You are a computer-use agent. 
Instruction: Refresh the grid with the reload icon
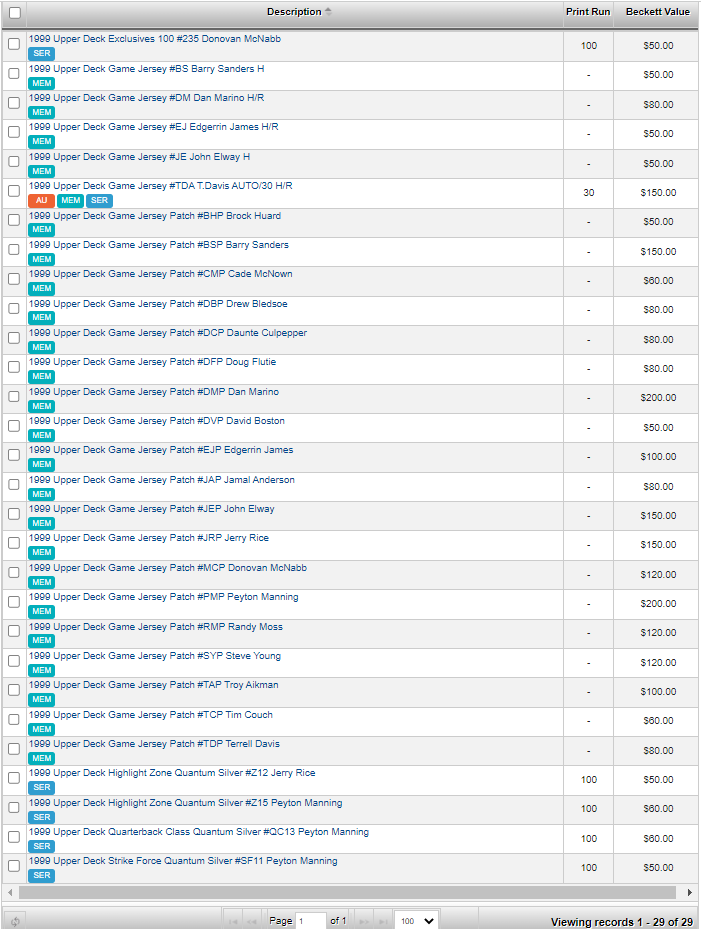[15, 921]
